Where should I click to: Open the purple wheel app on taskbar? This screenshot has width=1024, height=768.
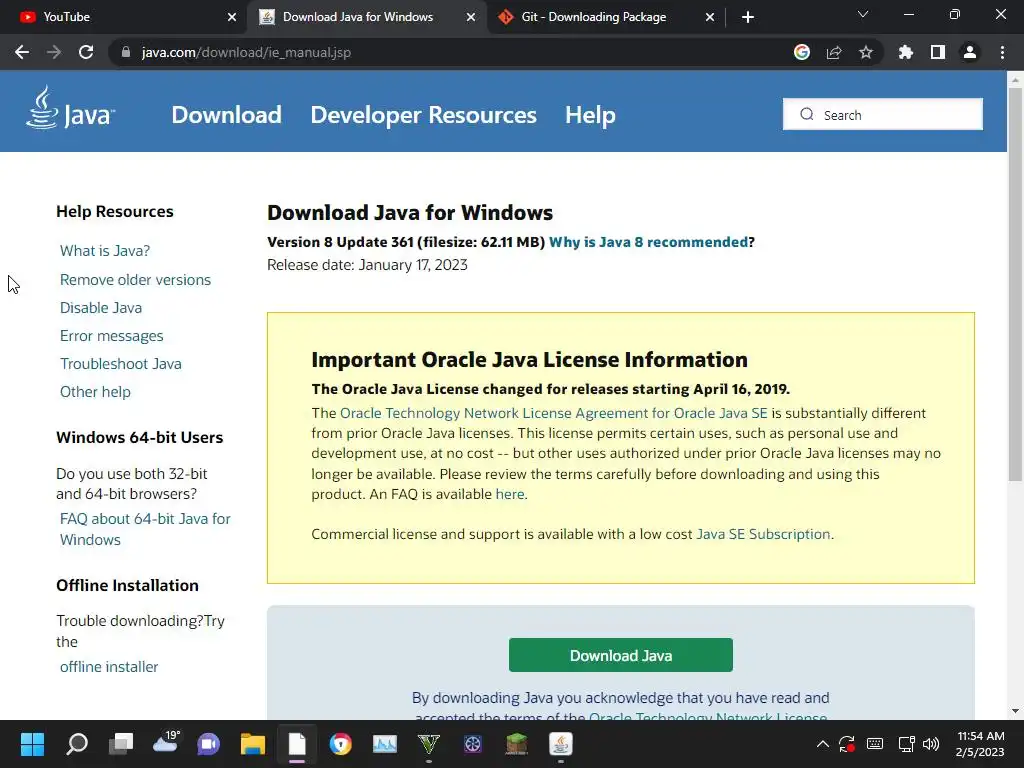(473, 744)
